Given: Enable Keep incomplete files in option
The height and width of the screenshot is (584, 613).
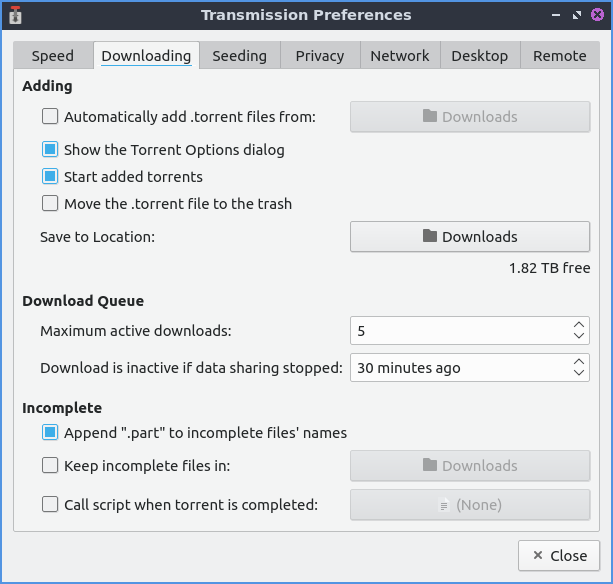Looking at the screenshot, I should point(50,465).
